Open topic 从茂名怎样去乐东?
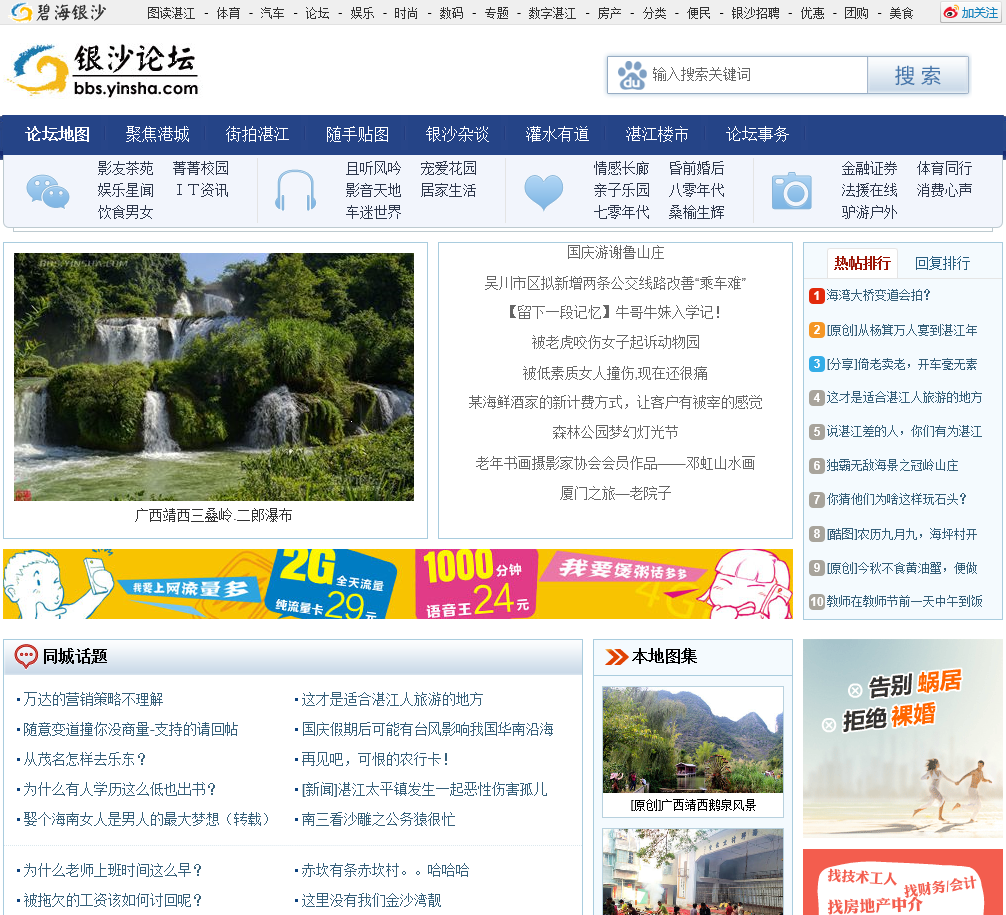Image resolution: width=1006 pixels, height=915 pixels. coord(85,759)
